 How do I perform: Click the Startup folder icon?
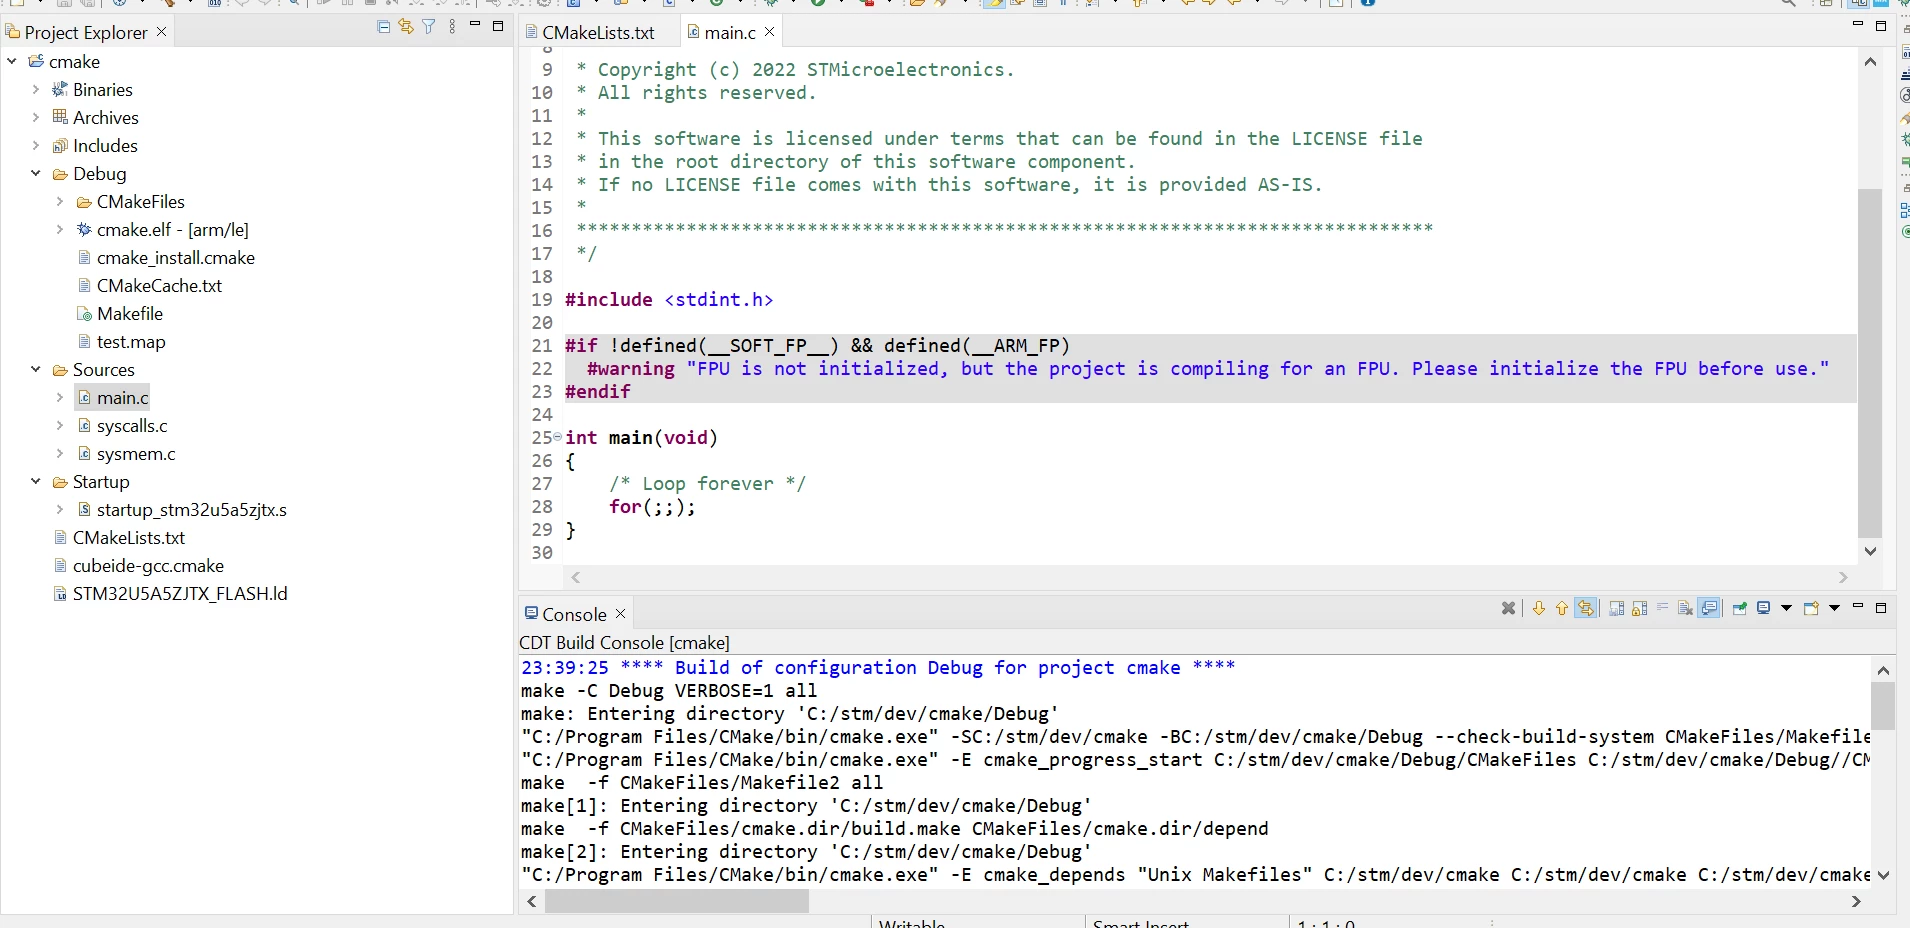pos(60,481)
